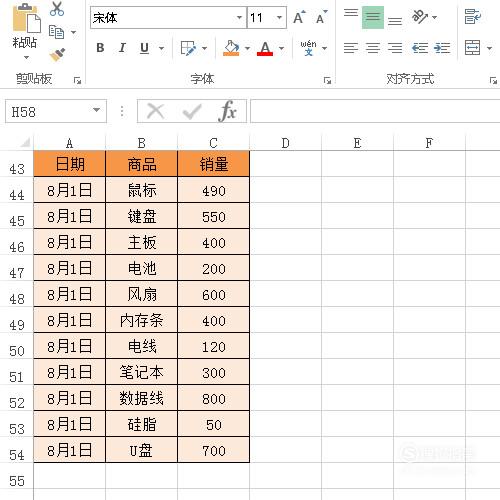
Task: Select row 55 header
Action: [x=17, y=477]
